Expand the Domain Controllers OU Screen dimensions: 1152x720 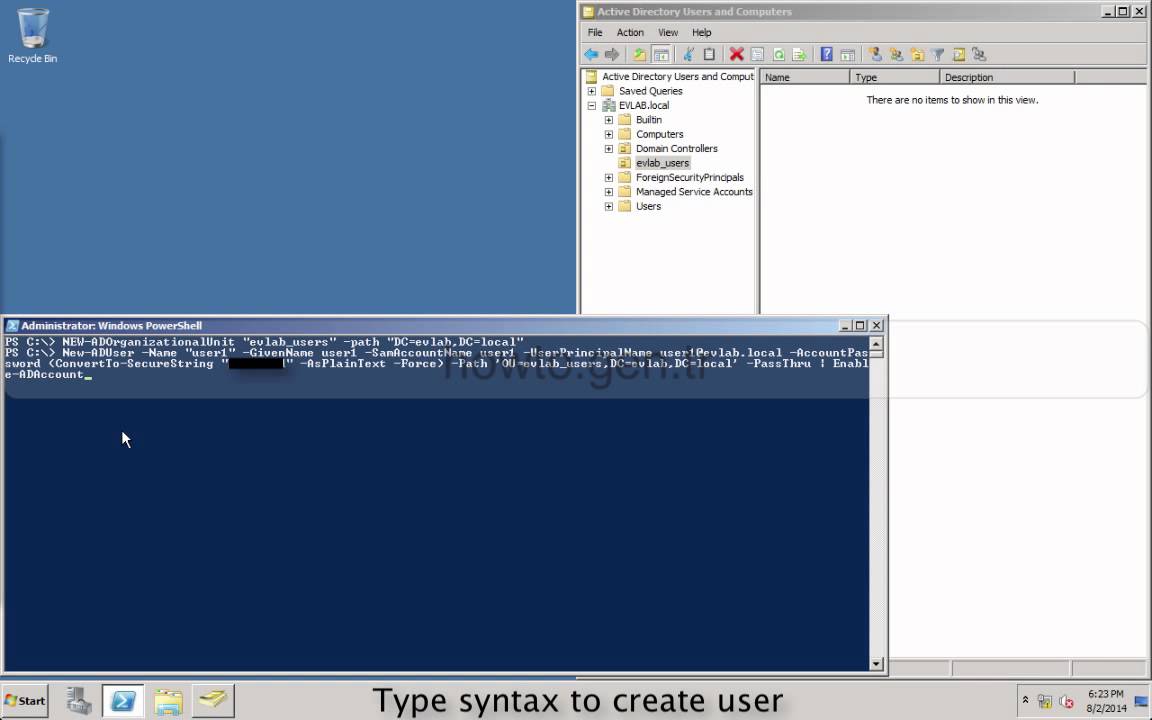click(x=608, y=149)
